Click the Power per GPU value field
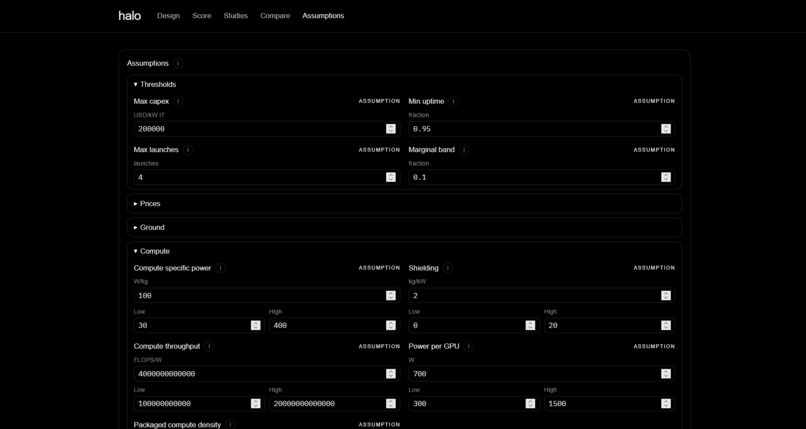This screenshot has height=429, width=806. pos(542,374)
